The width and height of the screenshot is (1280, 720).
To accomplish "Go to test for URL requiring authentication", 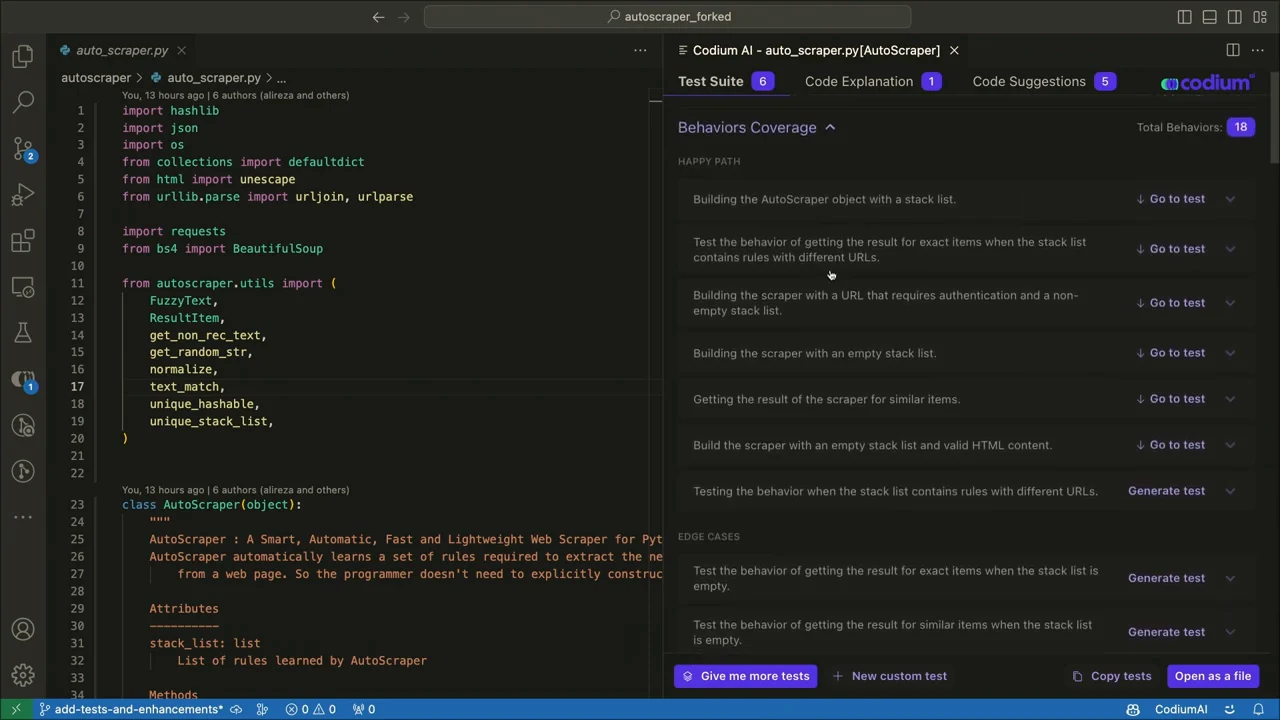I will pyautogui.click(x=1171, y=303).
